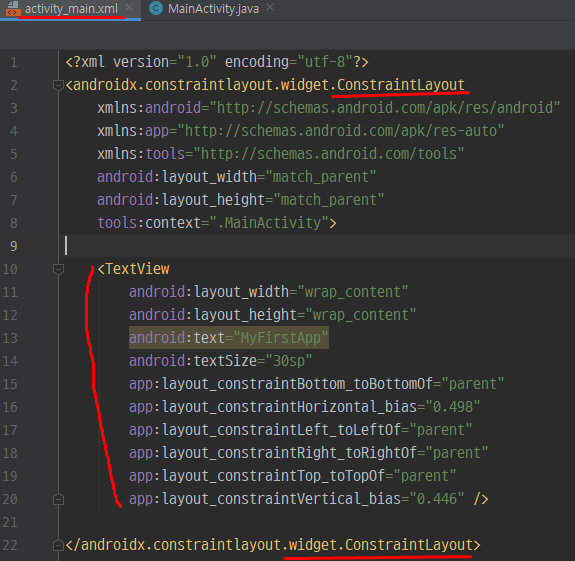575x561 pixels.
Task: Click the fold end marker at line 22
Action: [x=58, y=546]
